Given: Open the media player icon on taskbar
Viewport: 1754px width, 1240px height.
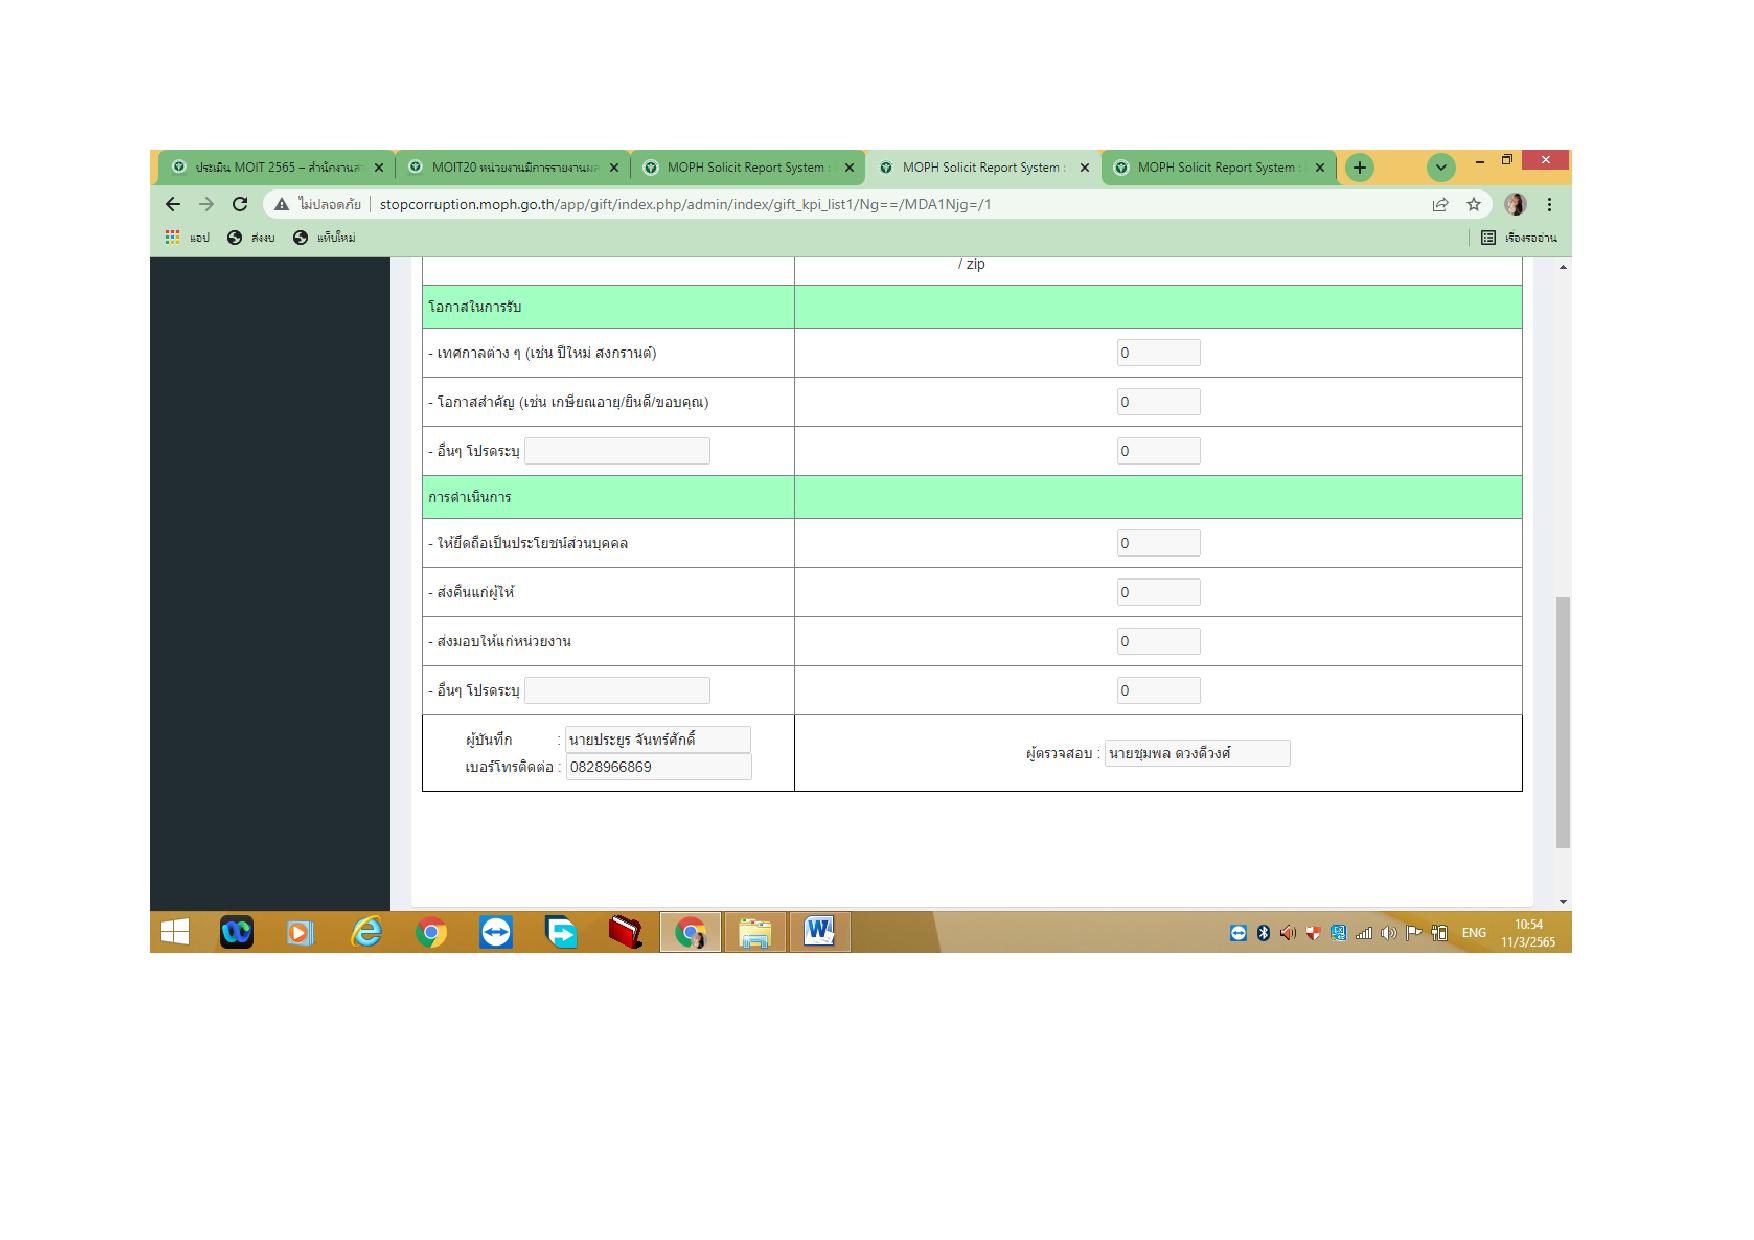Looking at the screenshot, I should (x=300, y=933).
